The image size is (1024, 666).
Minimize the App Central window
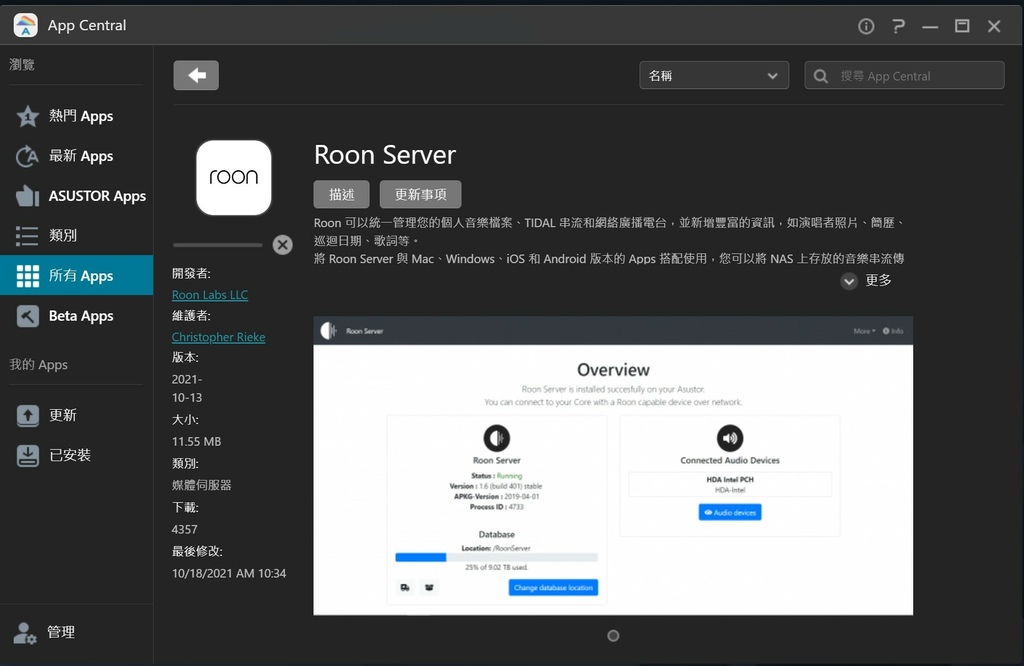pyautogui.click(x=930, y=26)
